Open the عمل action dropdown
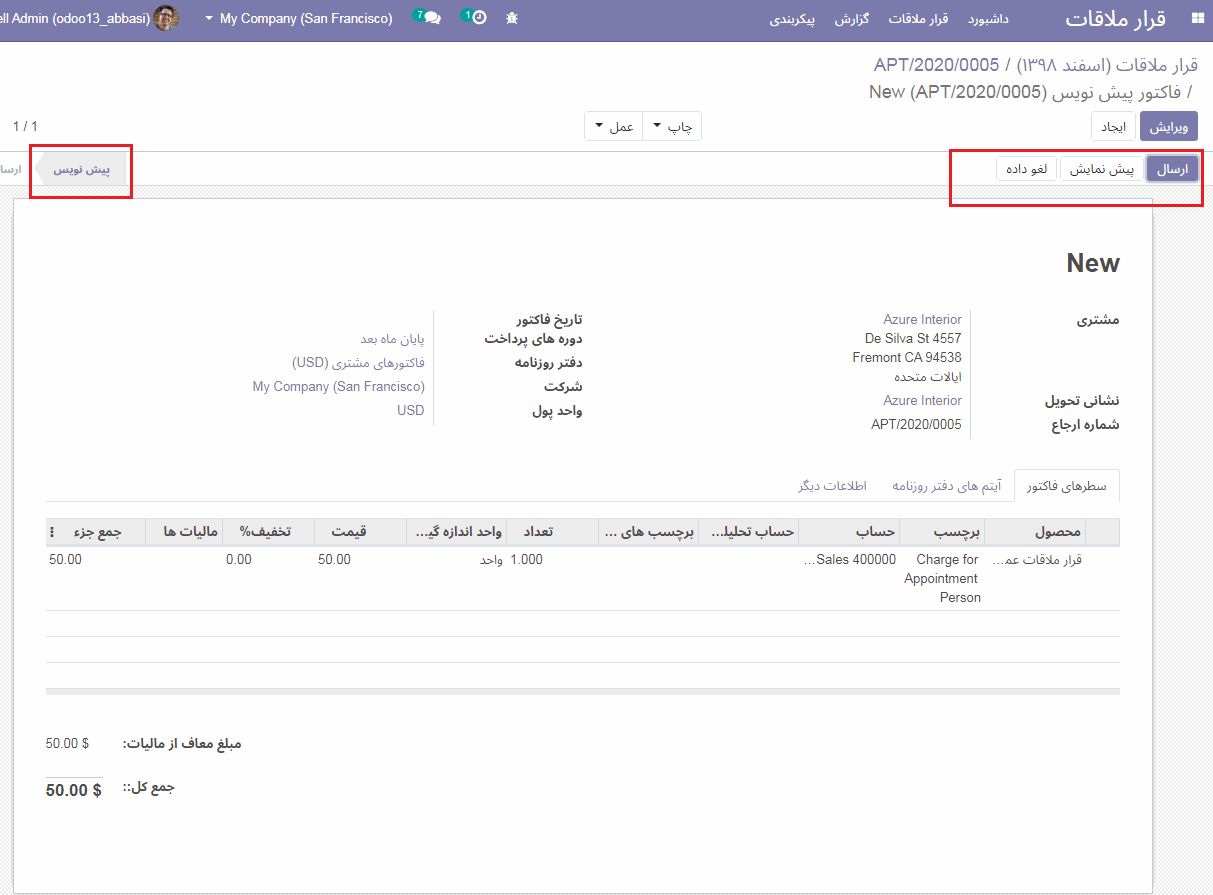Viewport: 1213px width, 895px height. tap(614, 127)
